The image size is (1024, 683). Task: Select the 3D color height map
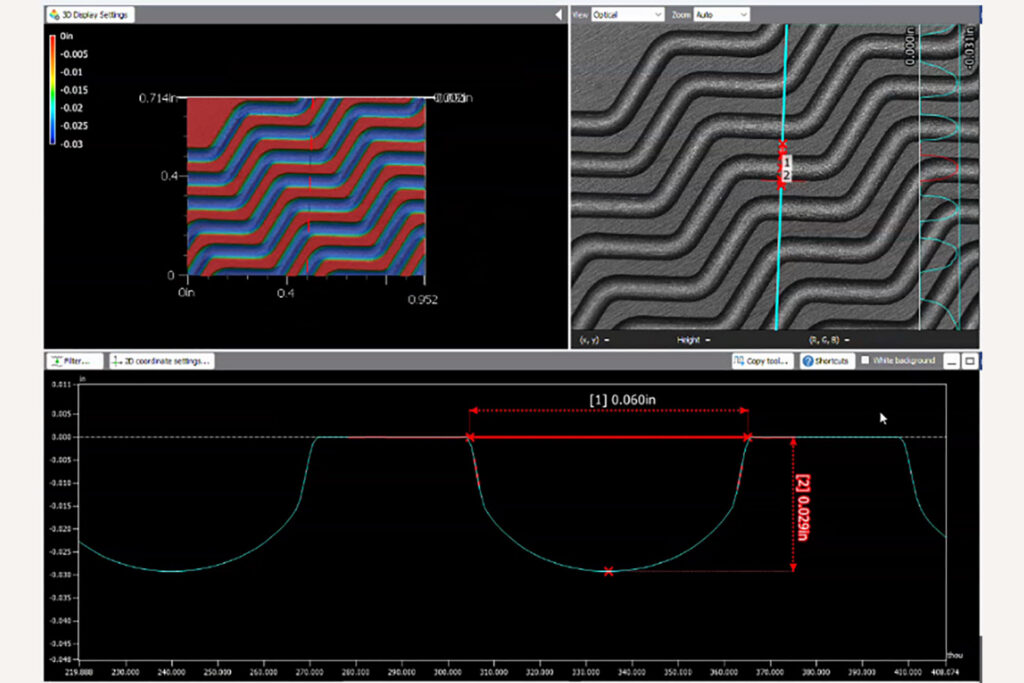(x=306, y=186)
